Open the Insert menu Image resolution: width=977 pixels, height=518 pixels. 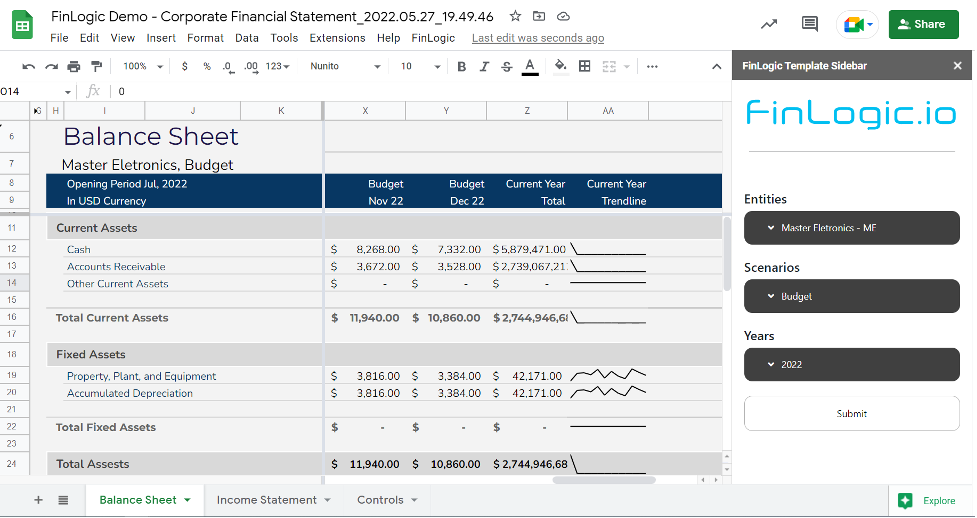(161, 38)
